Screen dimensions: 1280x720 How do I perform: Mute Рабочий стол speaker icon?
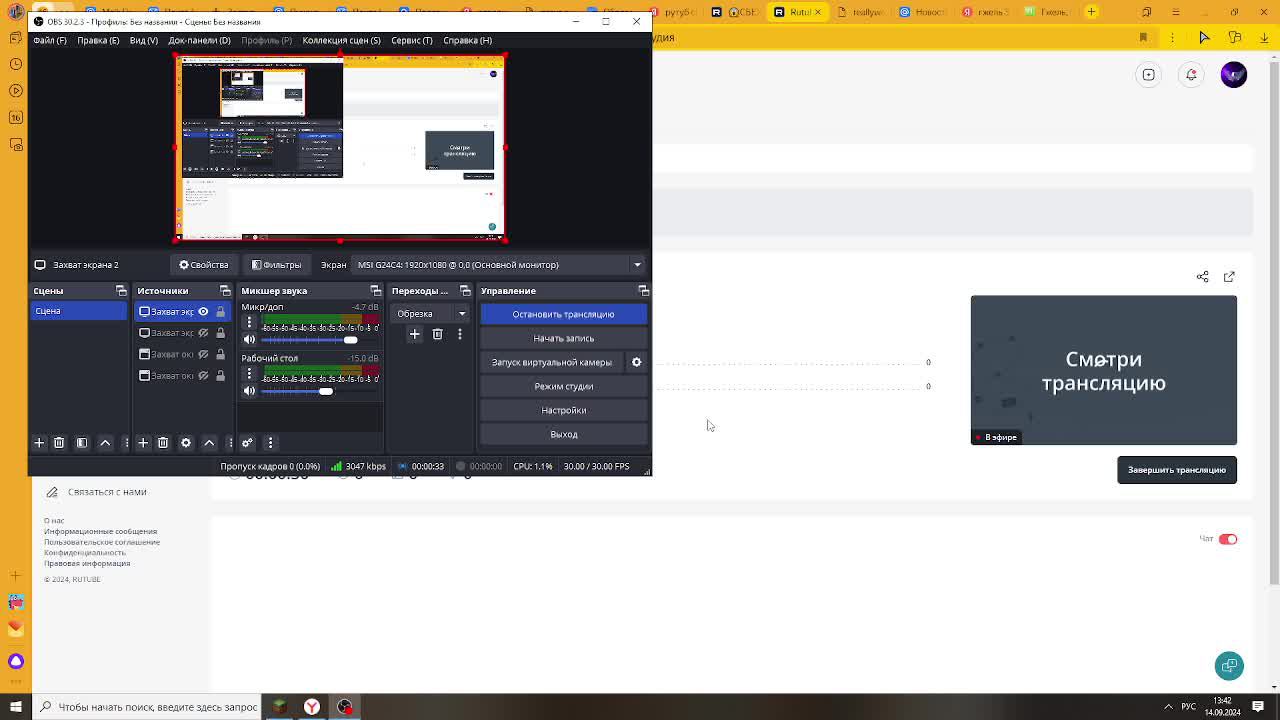click(250, 391)
